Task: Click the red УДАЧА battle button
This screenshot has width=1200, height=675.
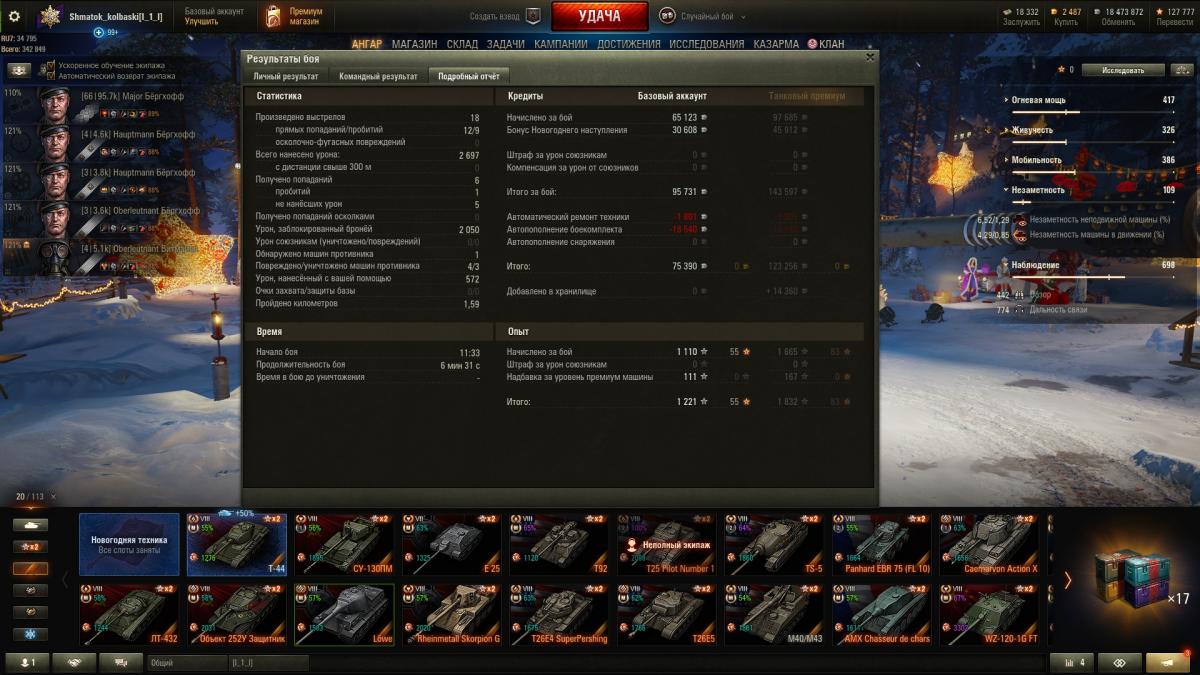Action: (599, 16)
